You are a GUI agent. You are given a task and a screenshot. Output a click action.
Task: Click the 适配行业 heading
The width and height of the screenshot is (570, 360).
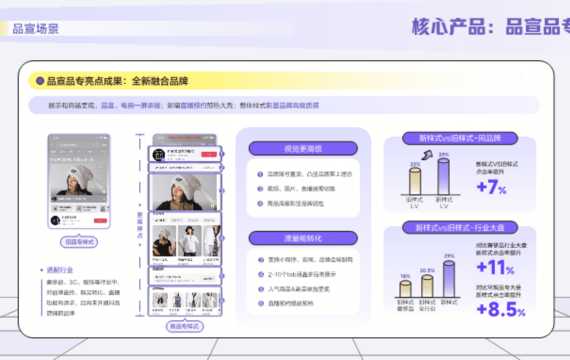(60, 270)
